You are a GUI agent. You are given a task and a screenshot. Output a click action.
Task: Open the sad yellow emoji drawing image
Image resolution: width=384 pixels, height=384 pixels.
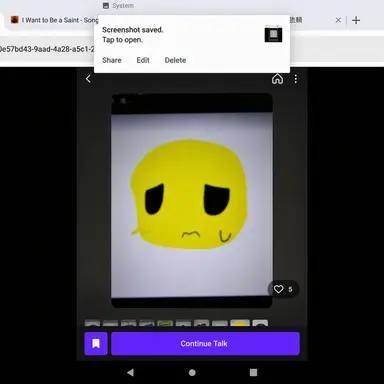[192, 201]
